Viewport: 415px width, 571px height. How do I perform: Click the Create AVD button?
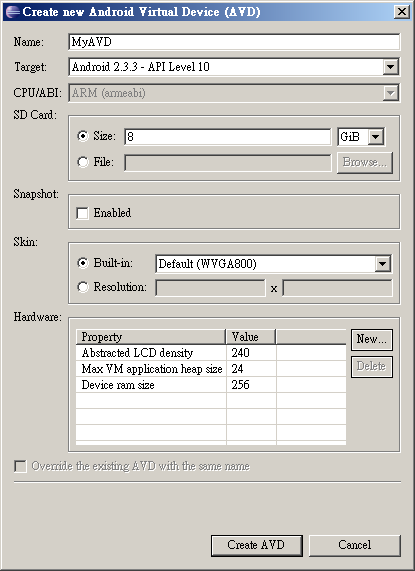coord(257,545)
